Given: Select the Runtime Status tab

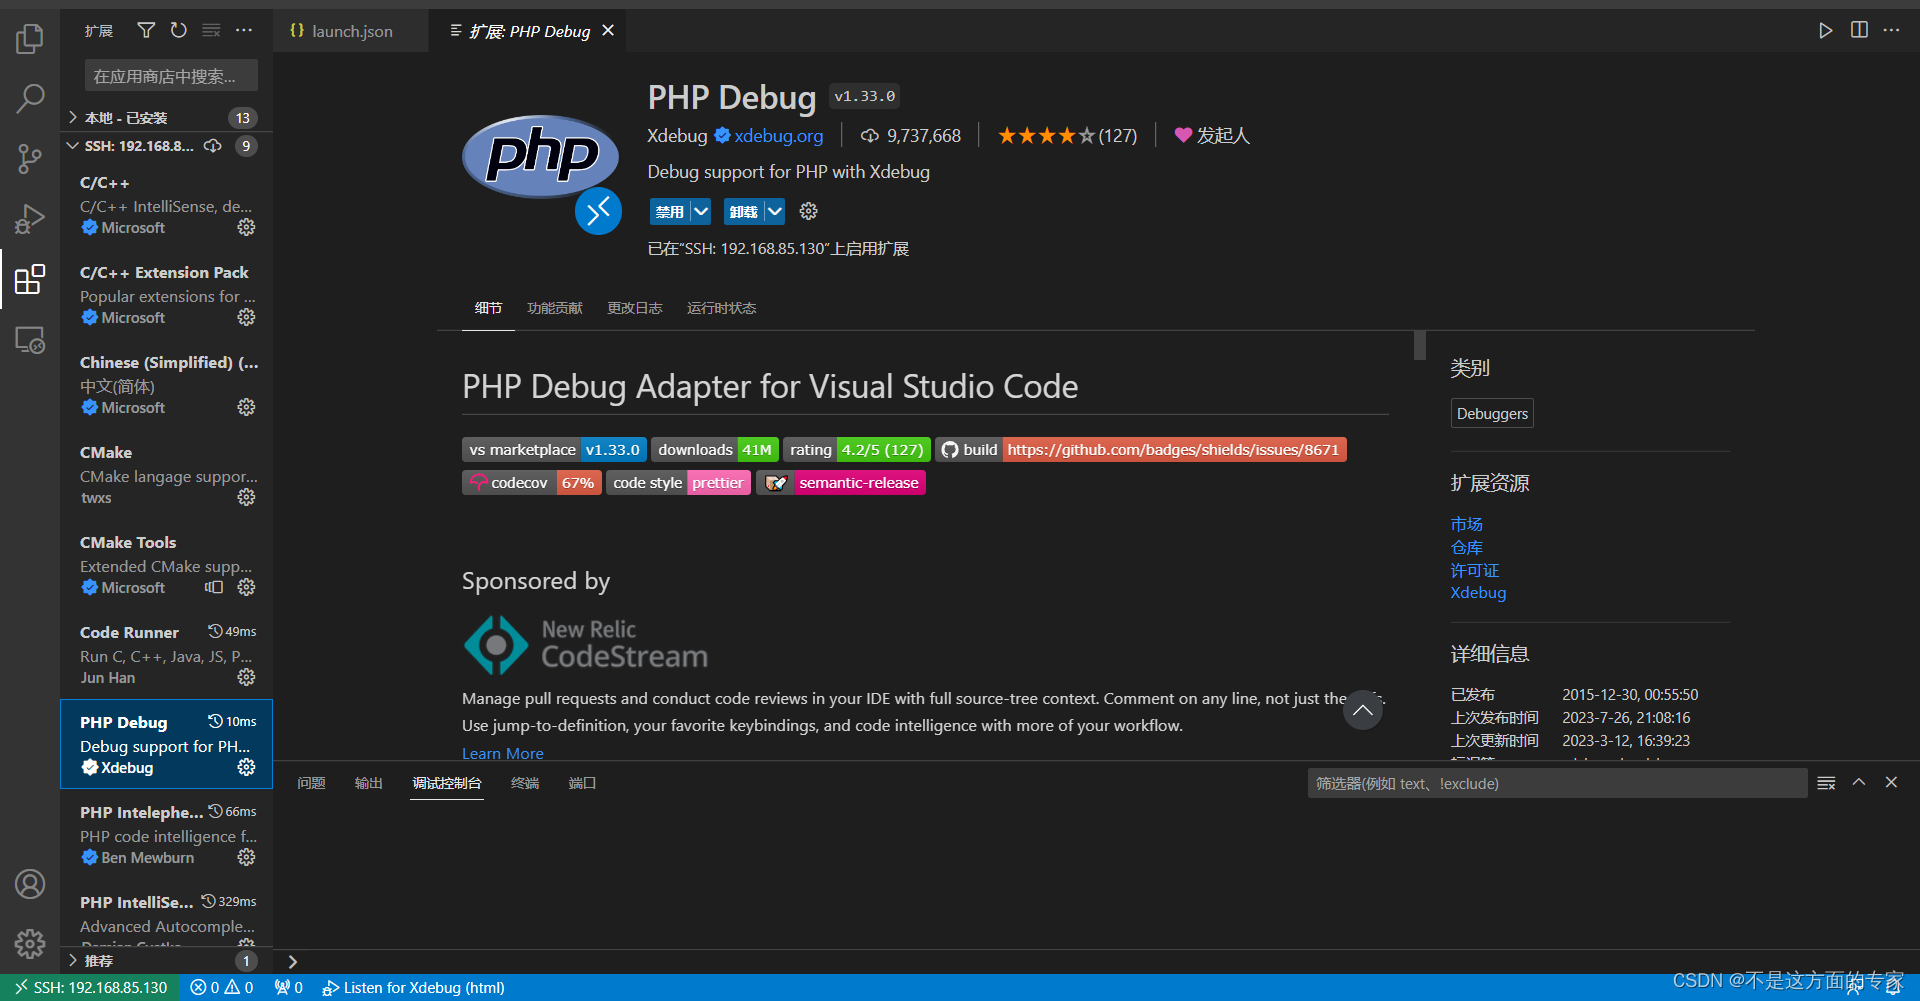Looking at the screenshot, I should tap(721, 308).
